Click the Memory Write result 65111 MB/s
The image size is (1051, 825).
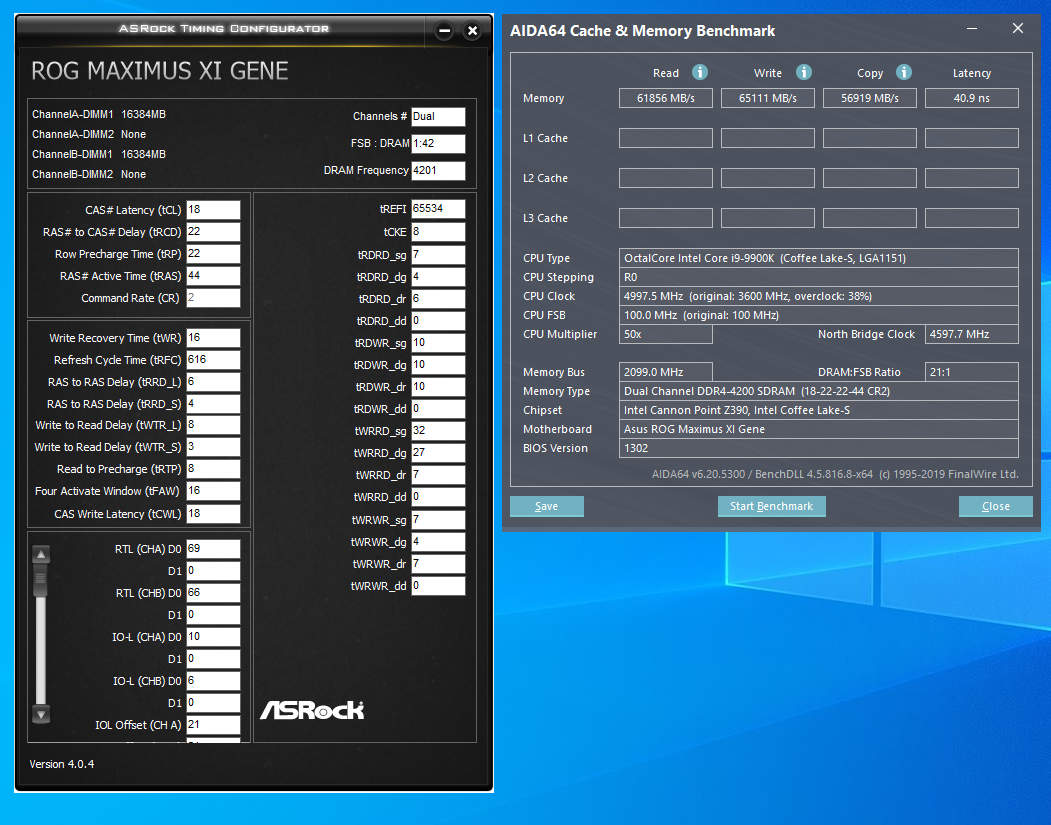767,98
